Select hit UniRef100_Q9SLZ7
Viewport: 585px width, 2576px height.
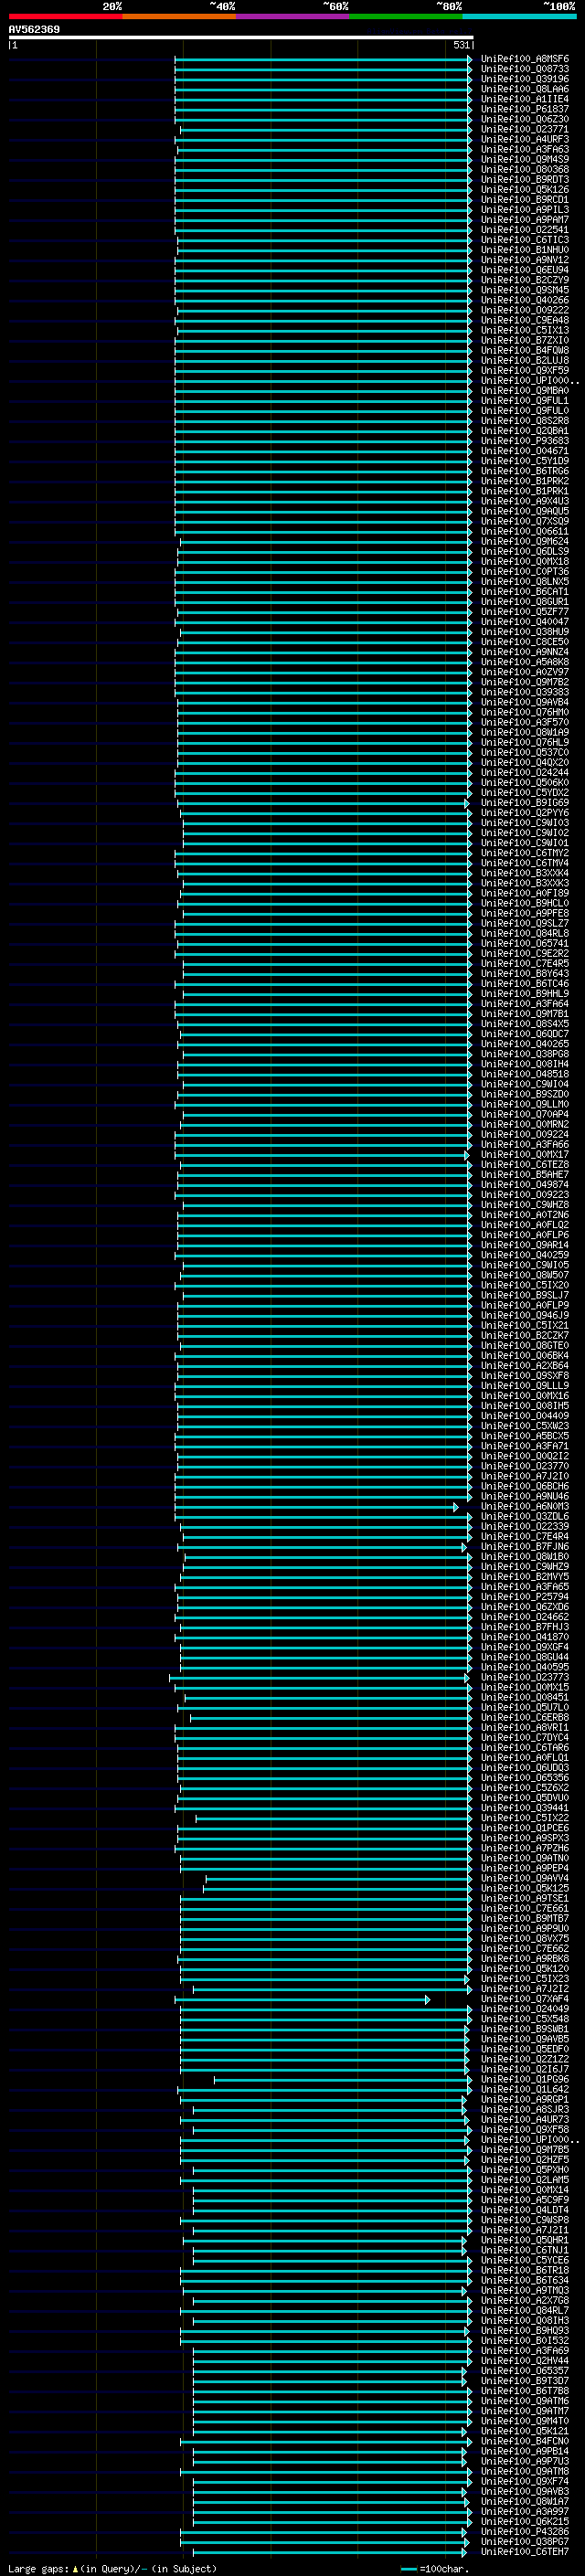coord(525,923)
